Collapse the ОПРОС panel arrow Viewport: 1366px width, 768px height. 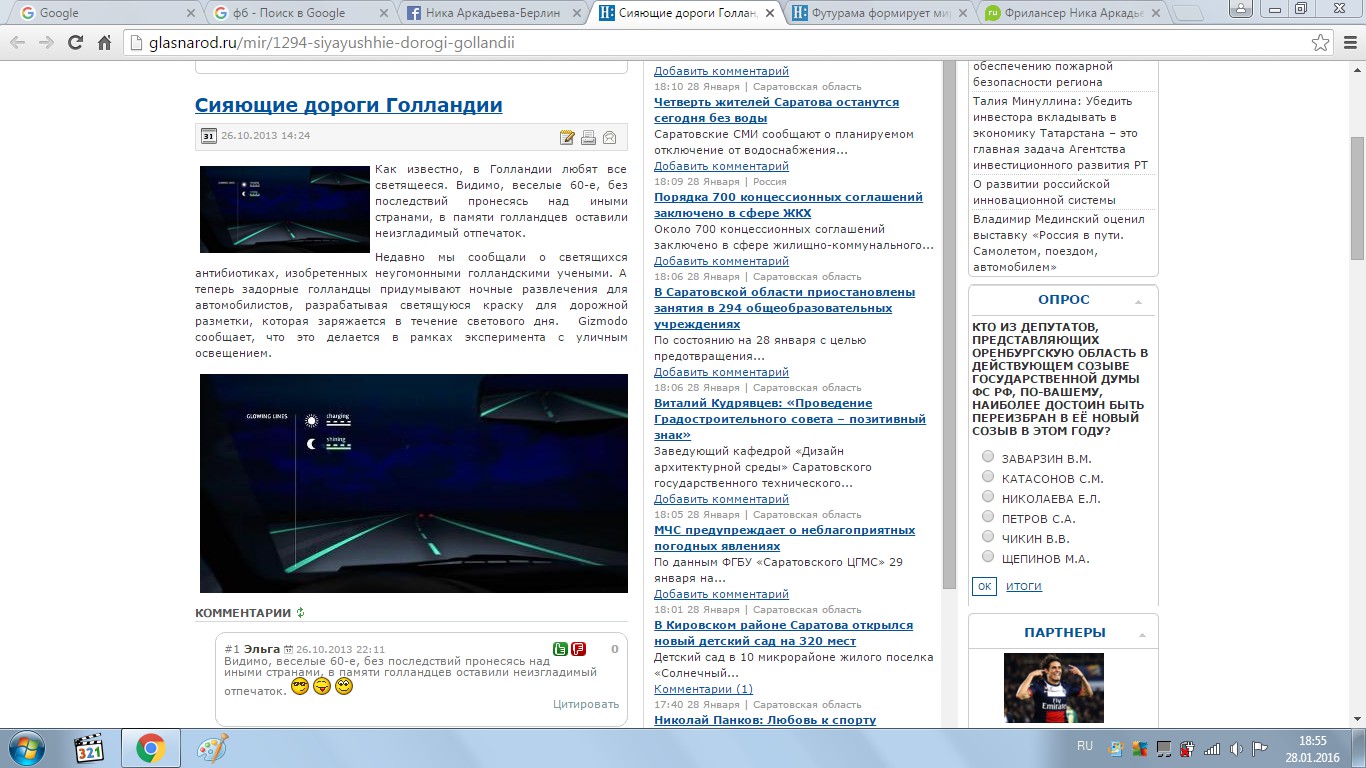[x=1138, y=301]
